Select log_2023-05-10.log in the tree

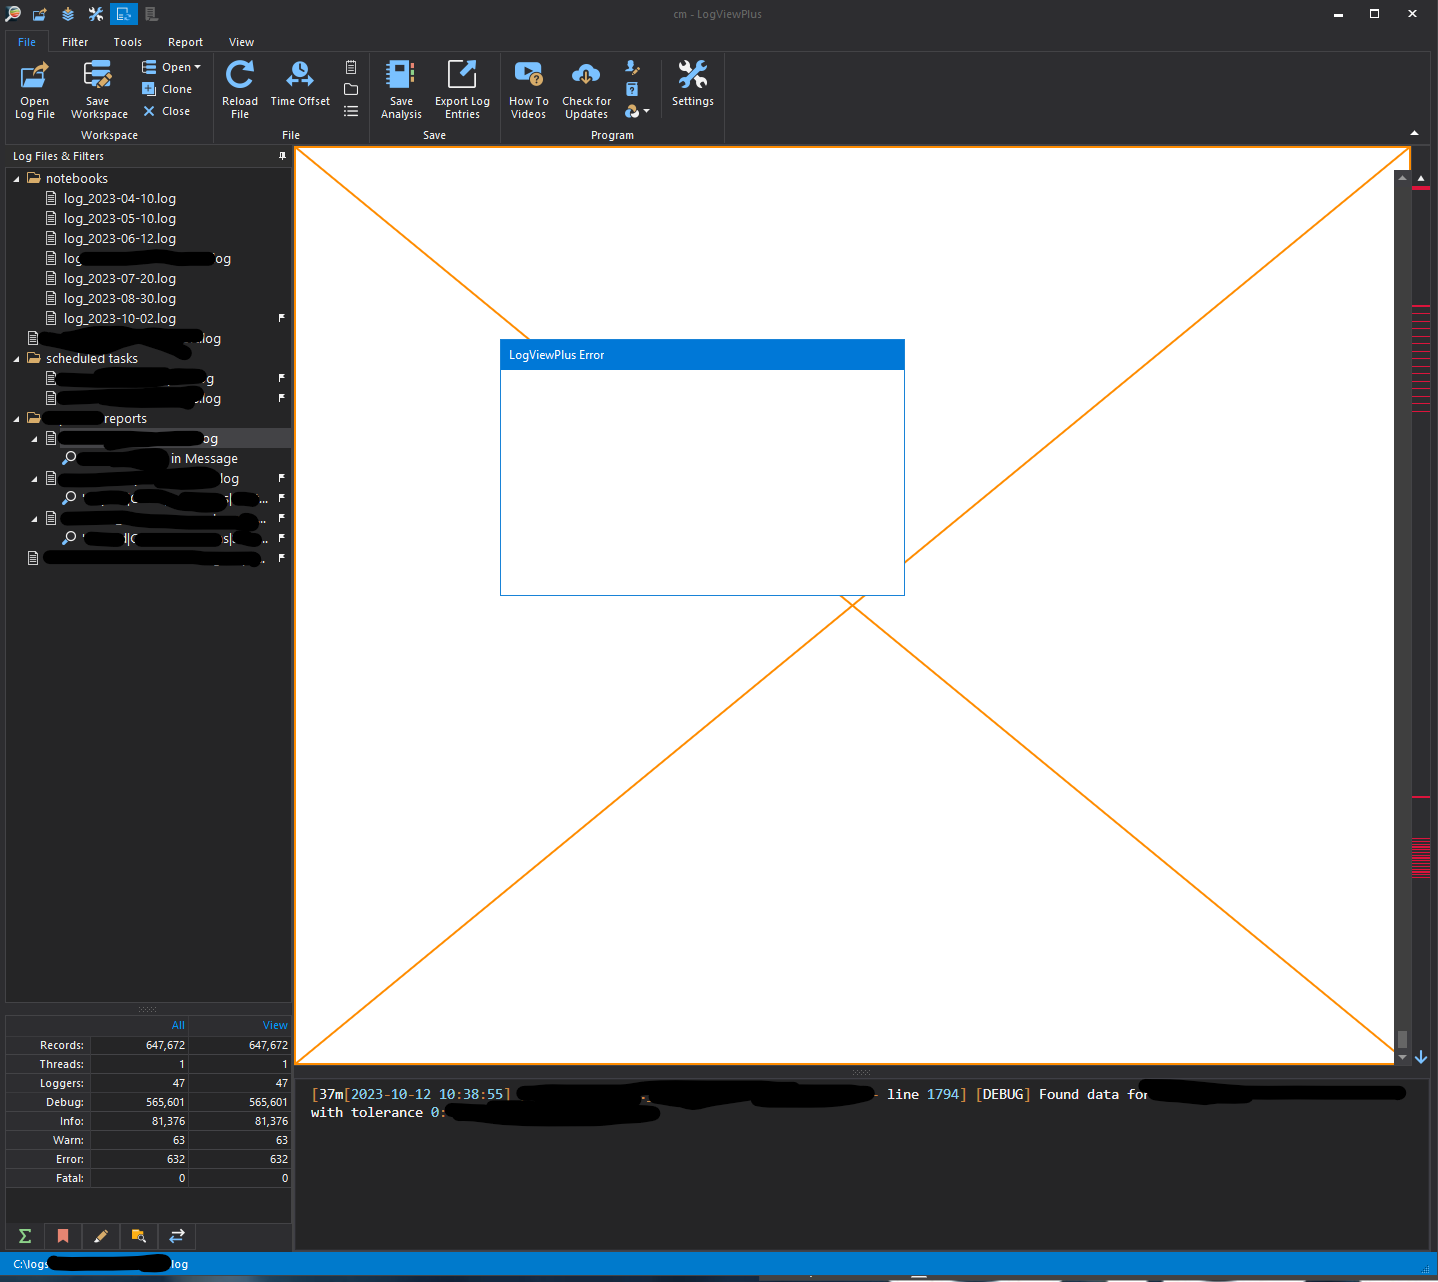pyautogui.click(x=120, y=219)
